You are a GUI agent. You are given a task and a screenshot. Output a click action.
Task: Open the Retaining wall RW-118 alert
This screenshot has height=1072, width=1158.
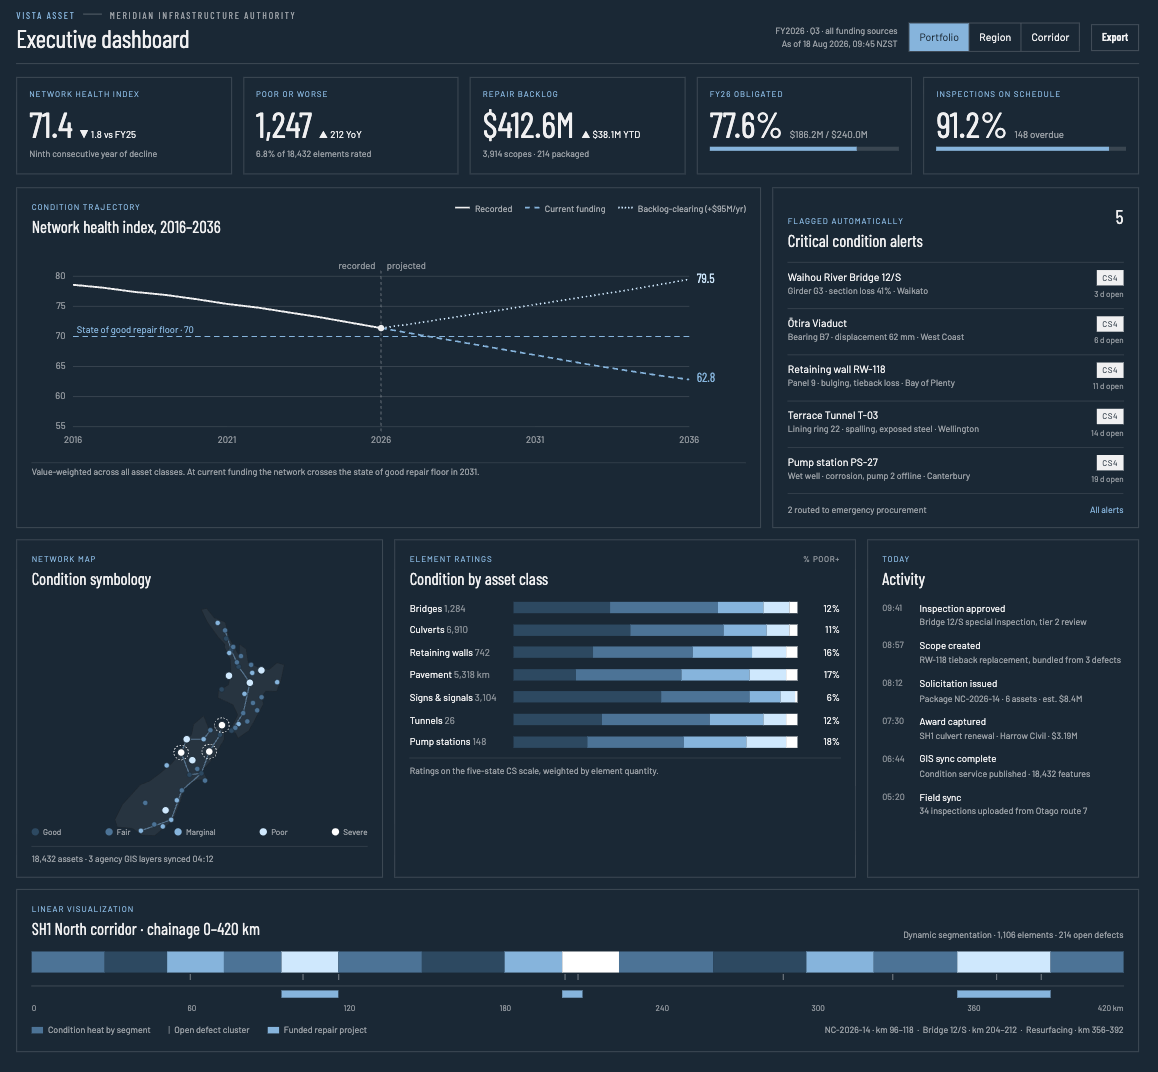pyautogui.click(x=955, y=377)
